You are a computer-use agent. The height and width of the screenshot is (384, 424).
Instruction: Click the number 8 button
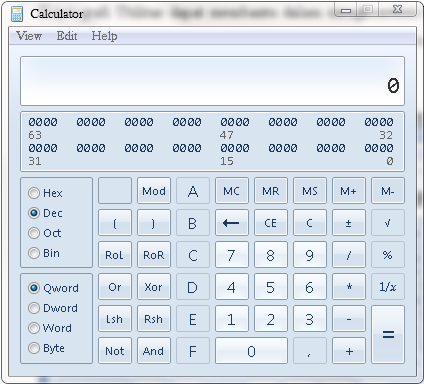click(271, 255)
